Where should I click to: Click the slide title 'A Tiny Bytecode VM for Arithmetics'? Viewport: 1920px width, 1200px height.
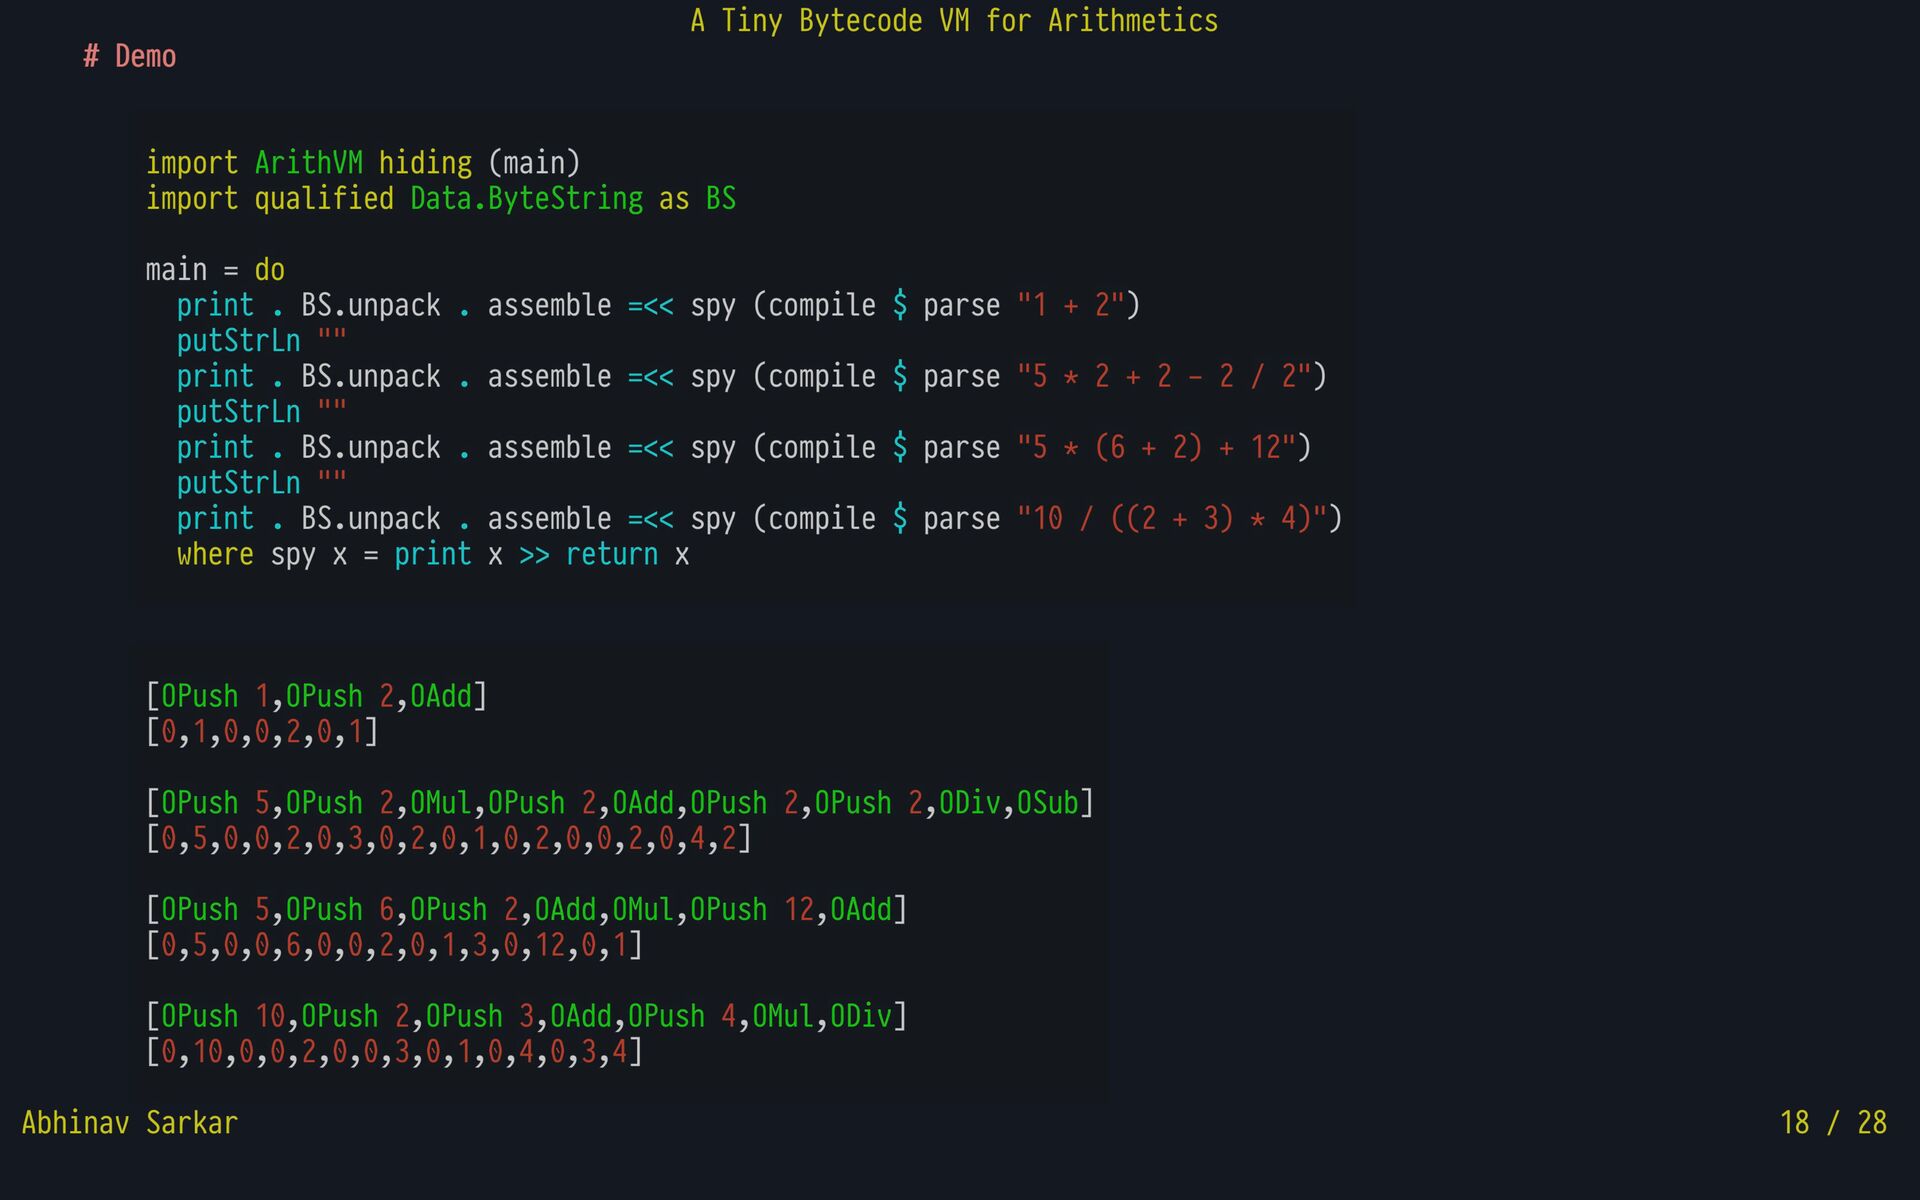[954, 21]
